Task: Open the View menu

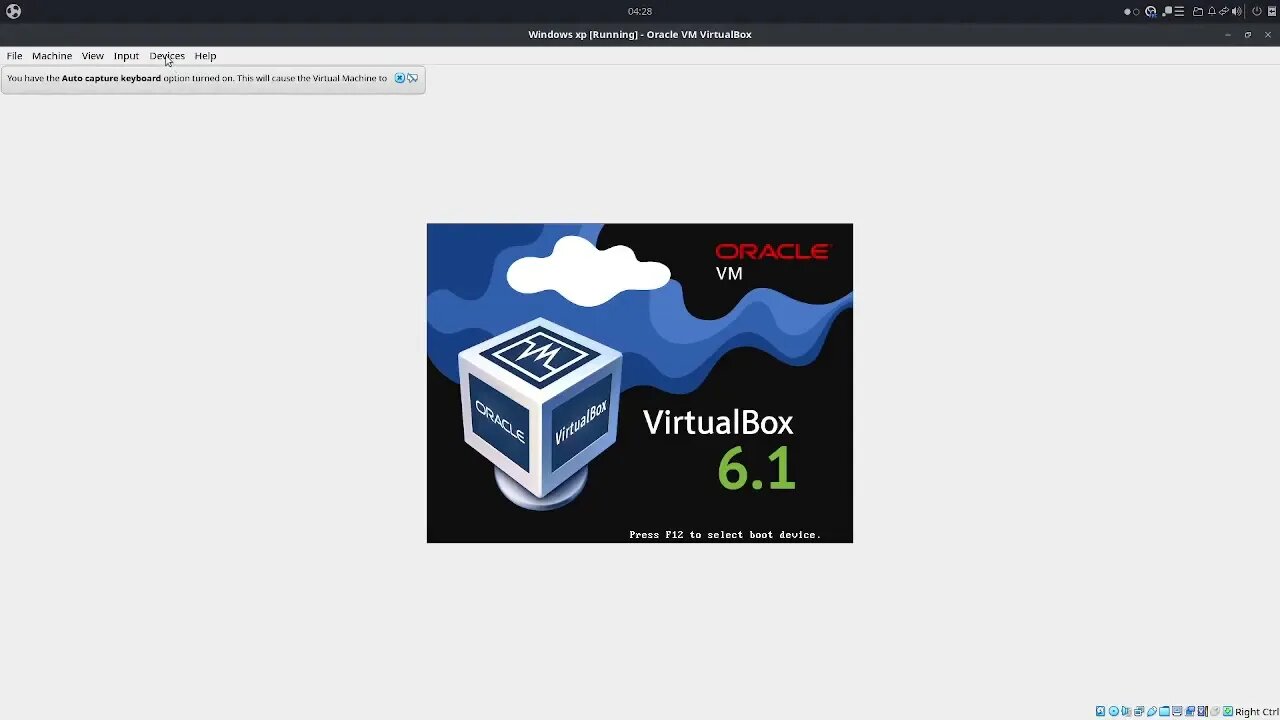Action: 93,56
